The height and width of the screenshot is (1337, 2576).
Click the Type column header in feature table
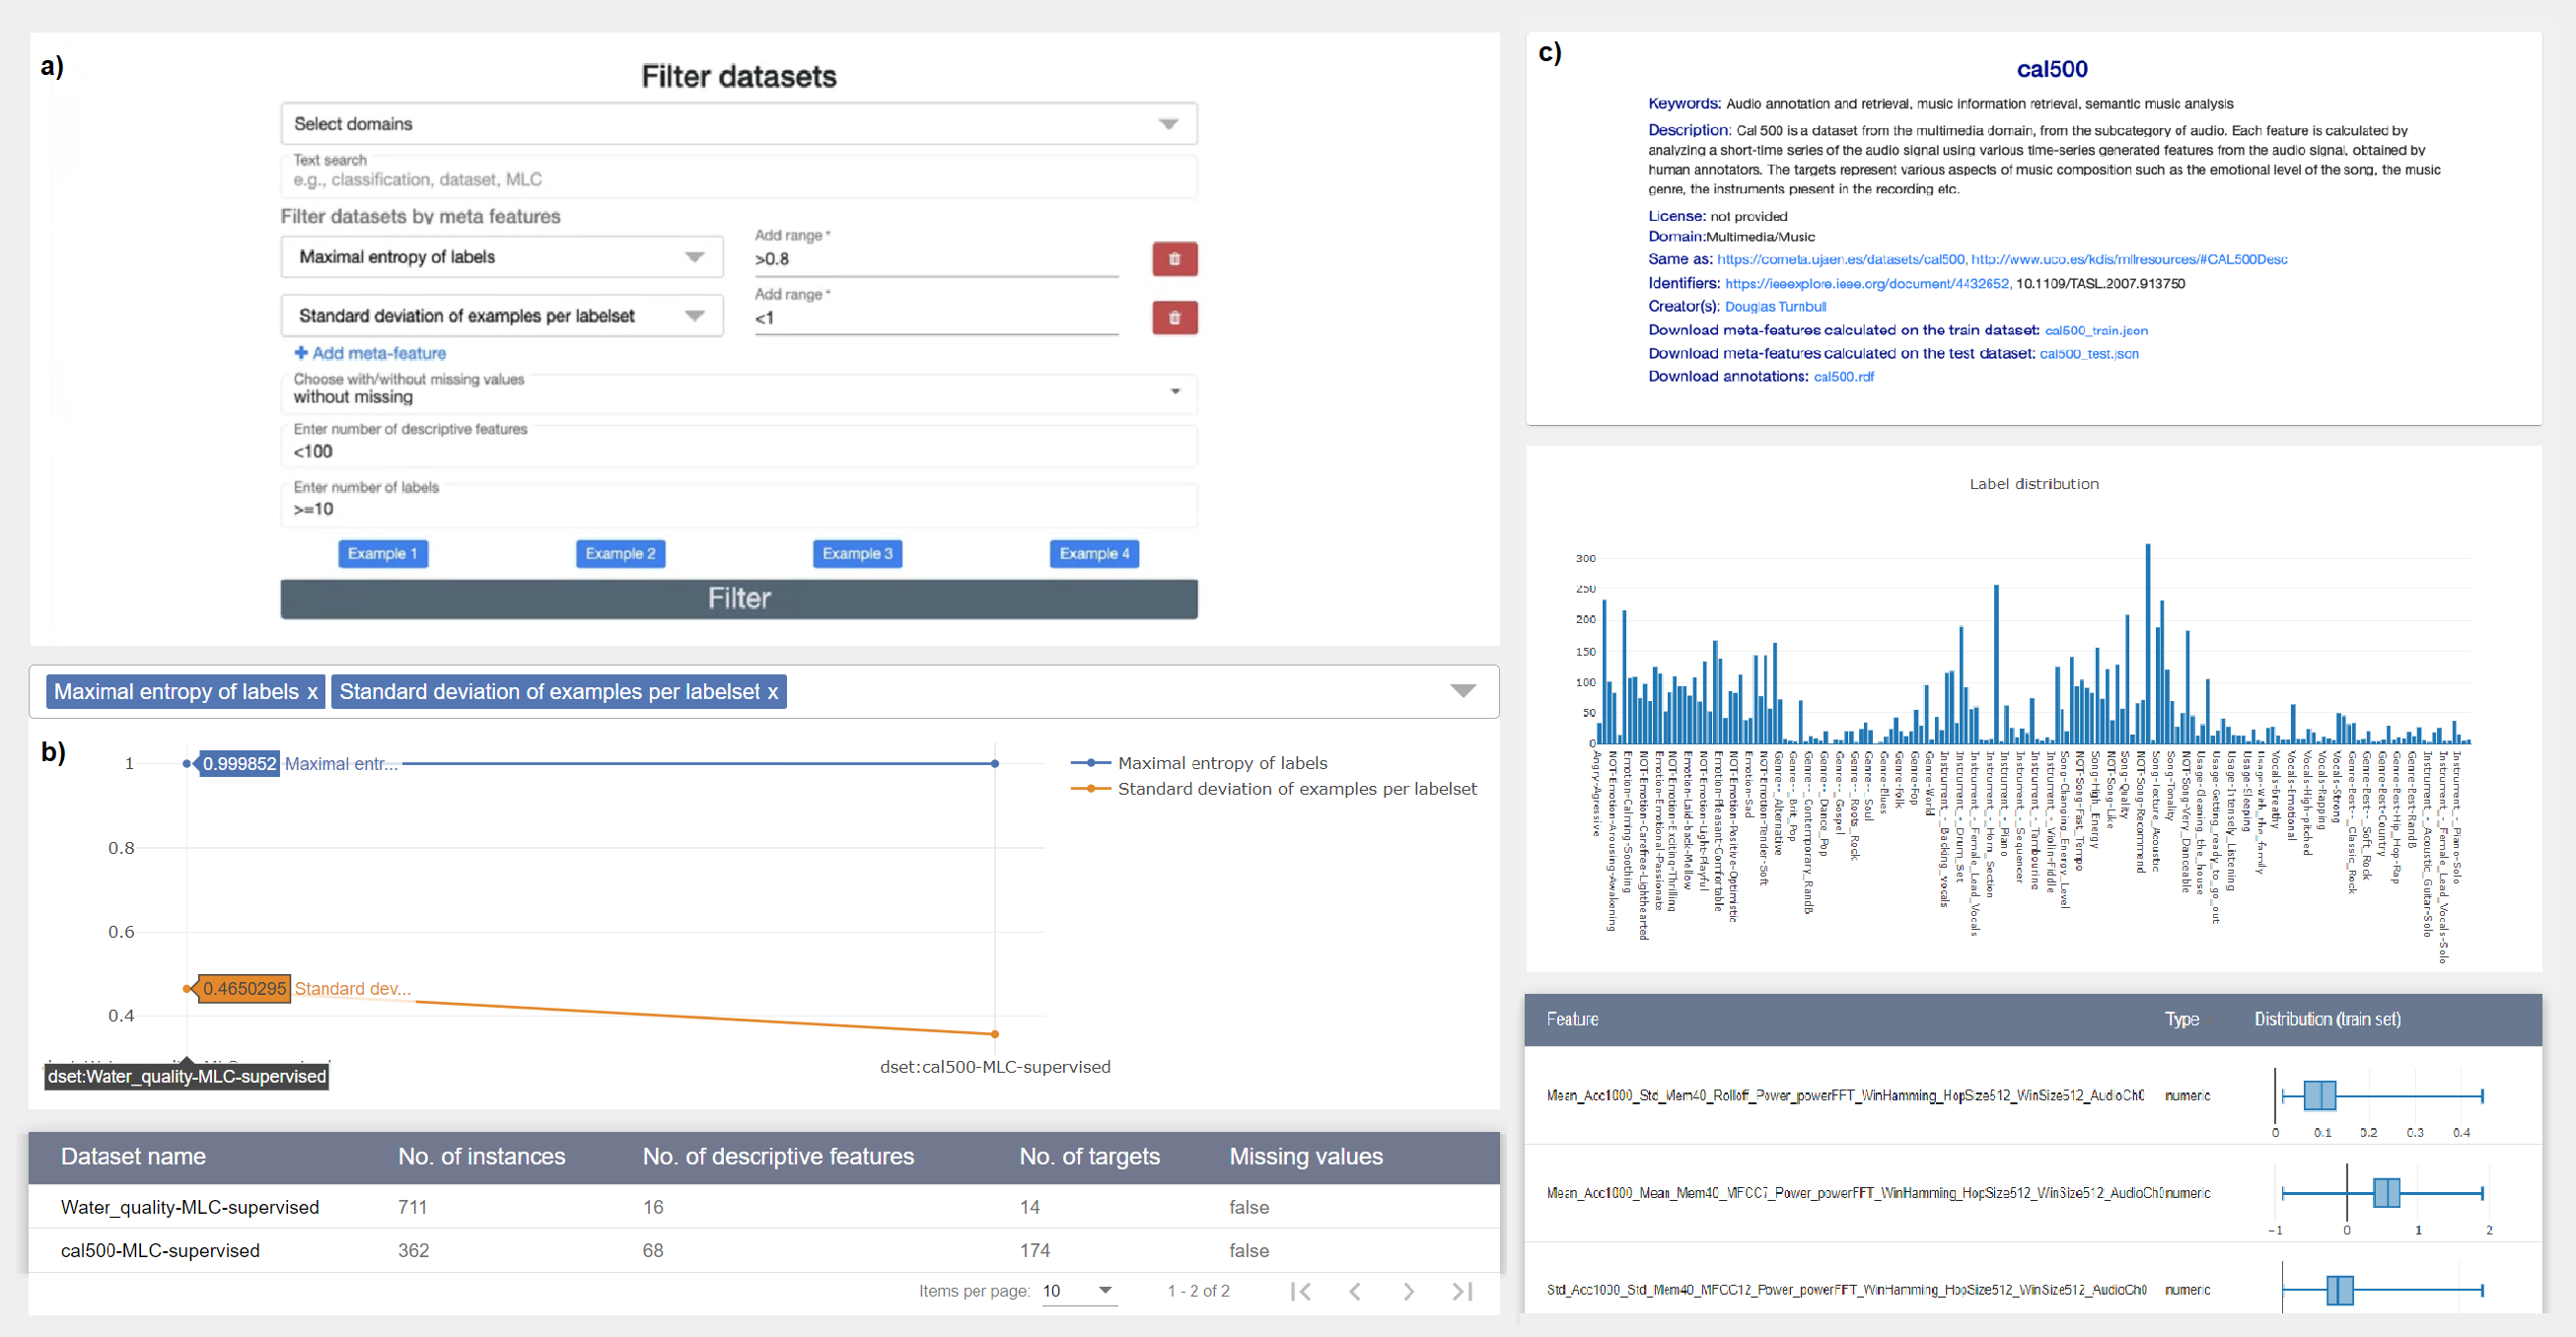(x=2181, y=1019)
